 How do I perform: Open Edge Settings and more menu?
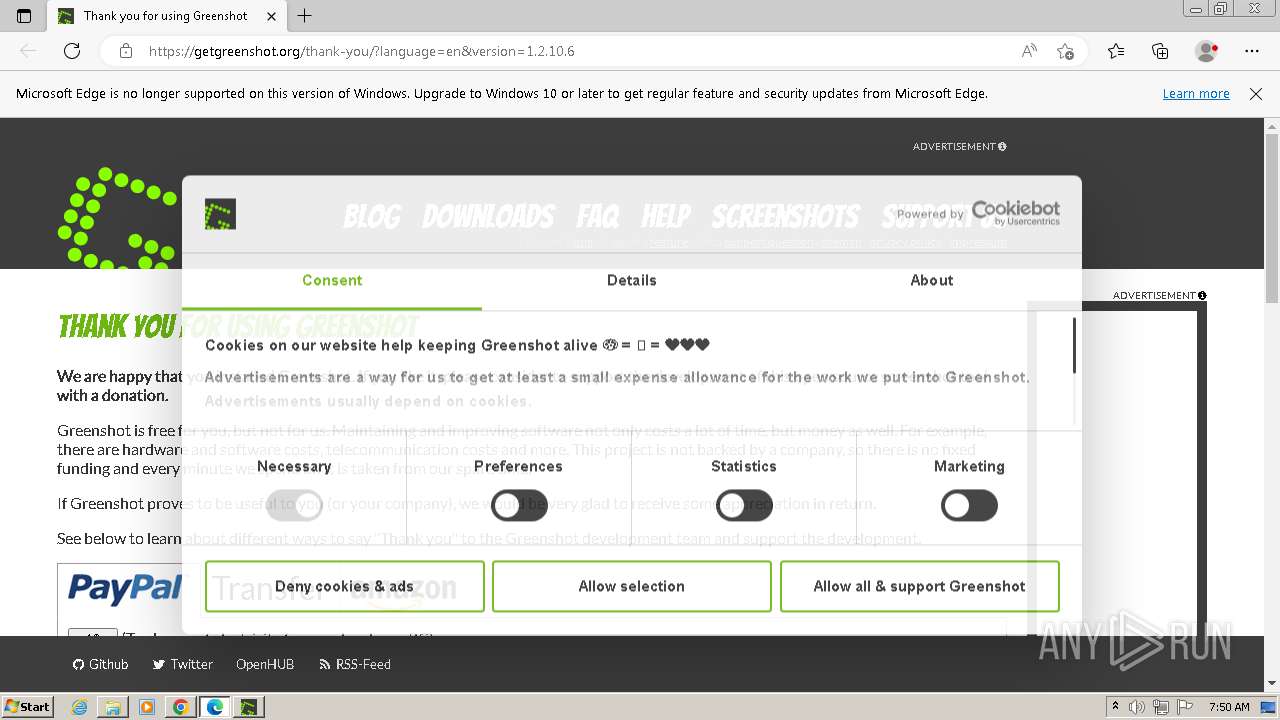[x=1252, y=51]
